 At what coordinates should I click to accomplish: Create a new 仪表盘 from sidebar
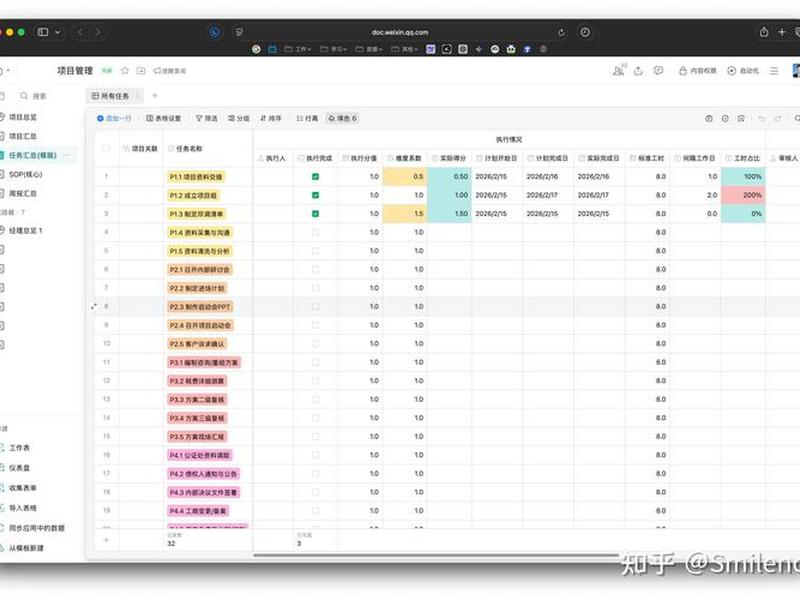click(x=19, y=468)
